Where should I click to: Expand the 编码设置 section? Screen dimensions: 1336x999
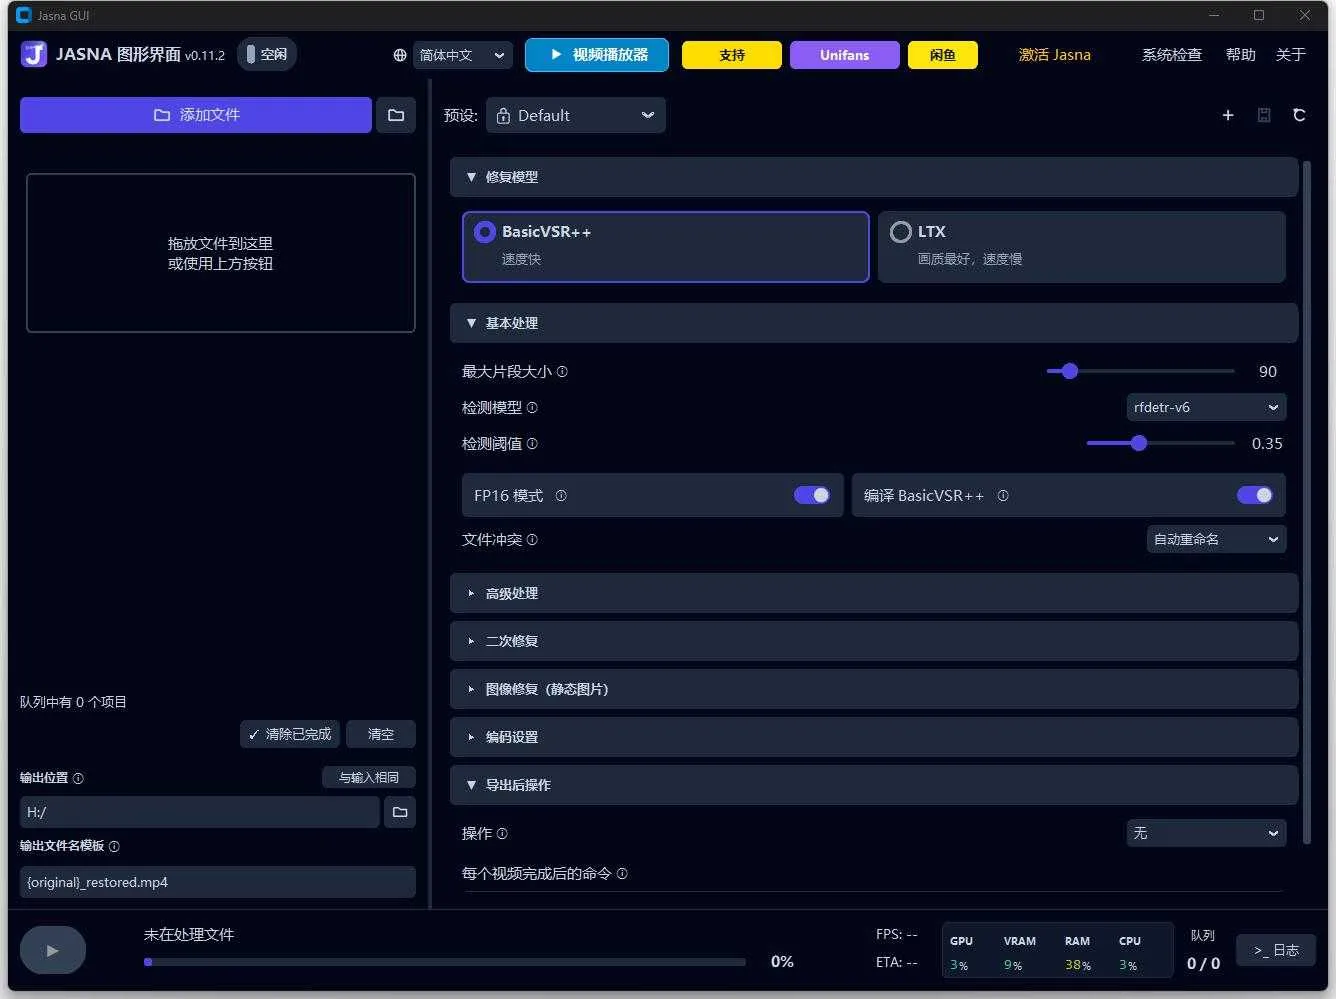(x=874, y=738)
